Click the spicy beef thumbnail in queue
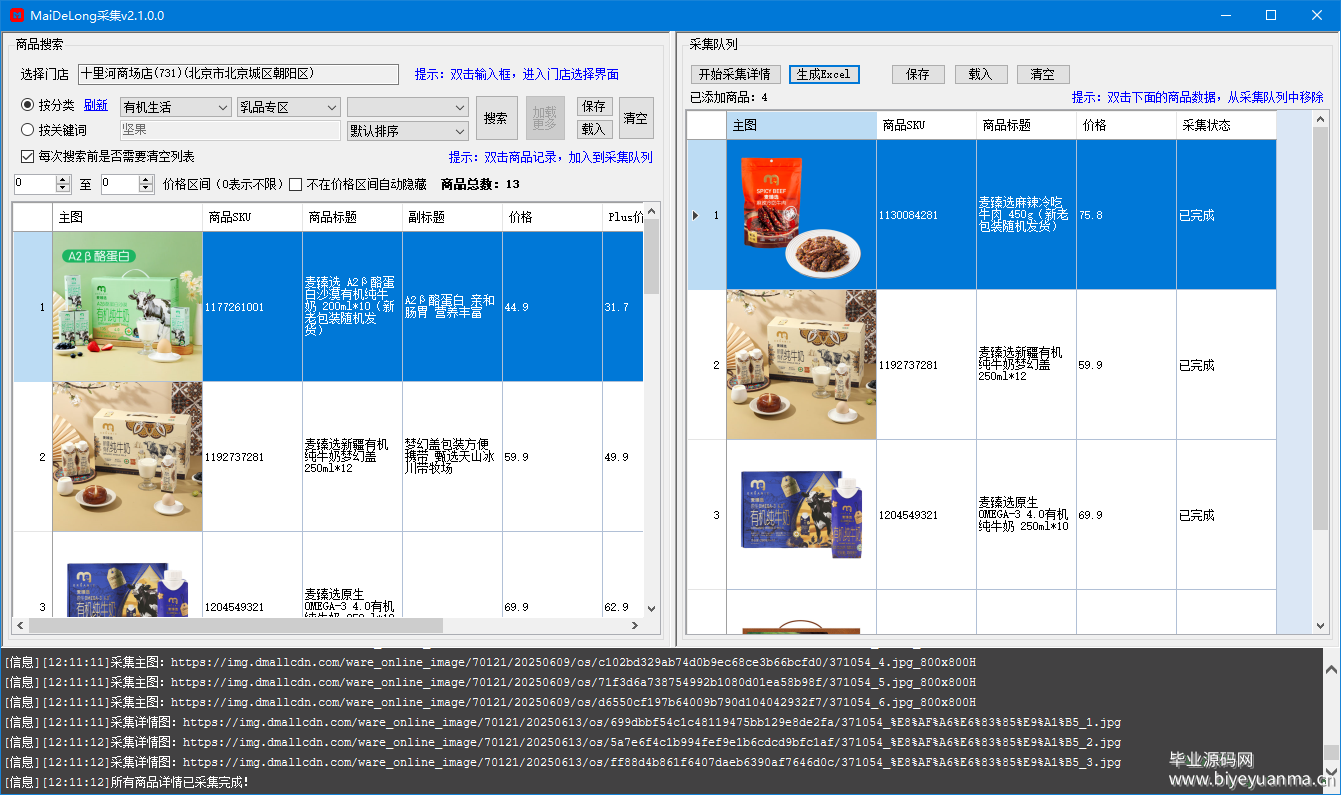The width and height of the screenshot is (1341, 795). (801, 215)
